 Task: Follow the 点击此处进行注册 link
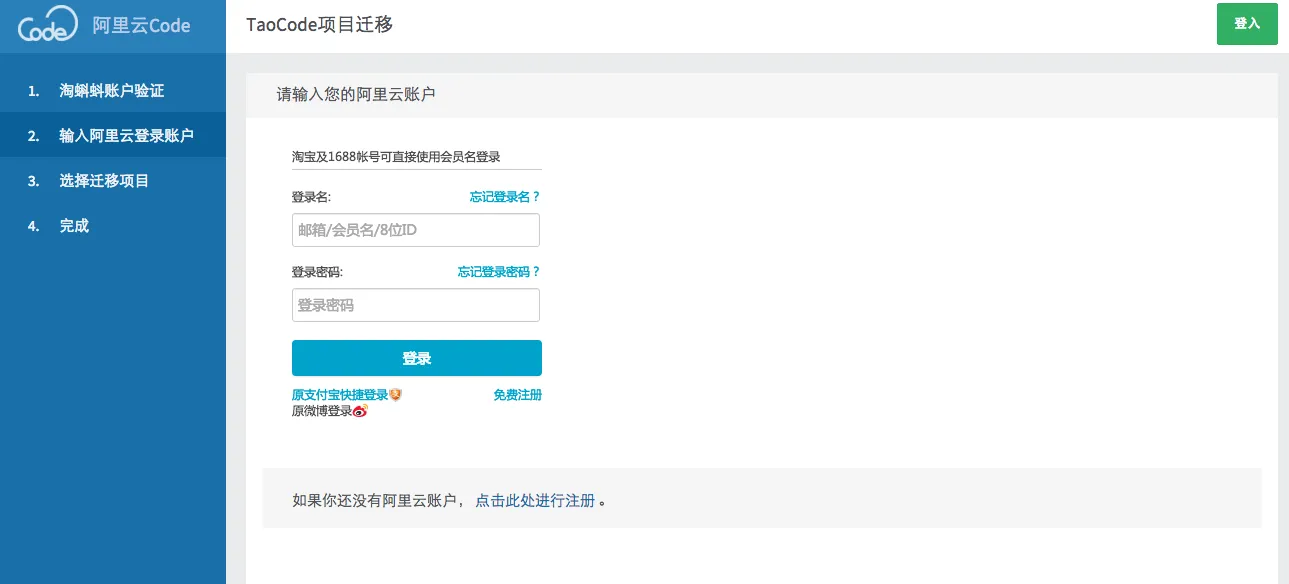click(x=535, y=501)
